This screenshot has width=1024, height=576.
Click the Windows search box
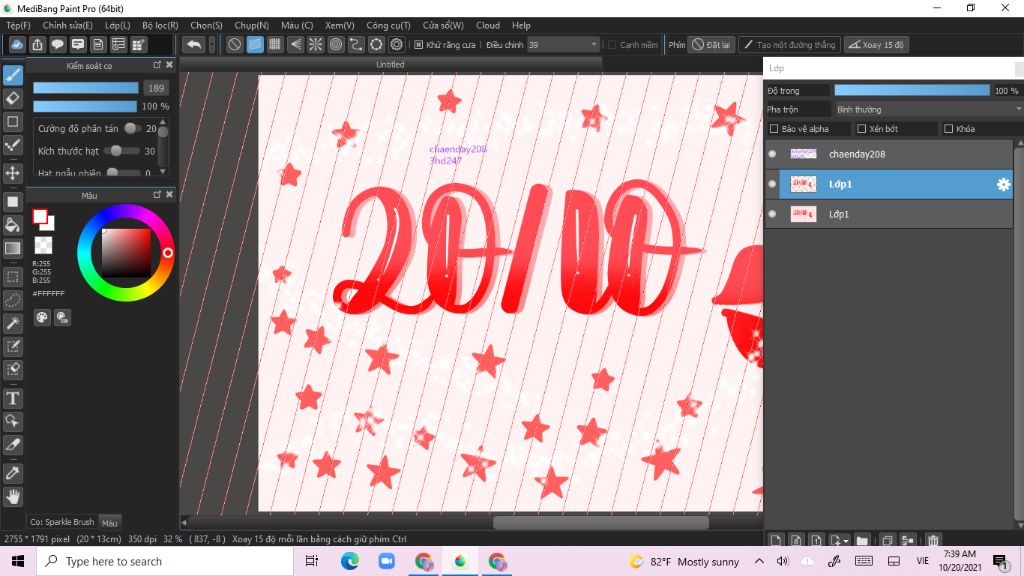165,561
